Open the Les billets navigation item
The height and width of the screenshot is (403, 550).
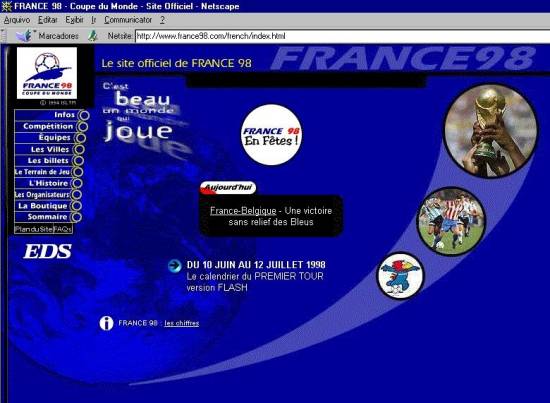(x=48, y=160)
